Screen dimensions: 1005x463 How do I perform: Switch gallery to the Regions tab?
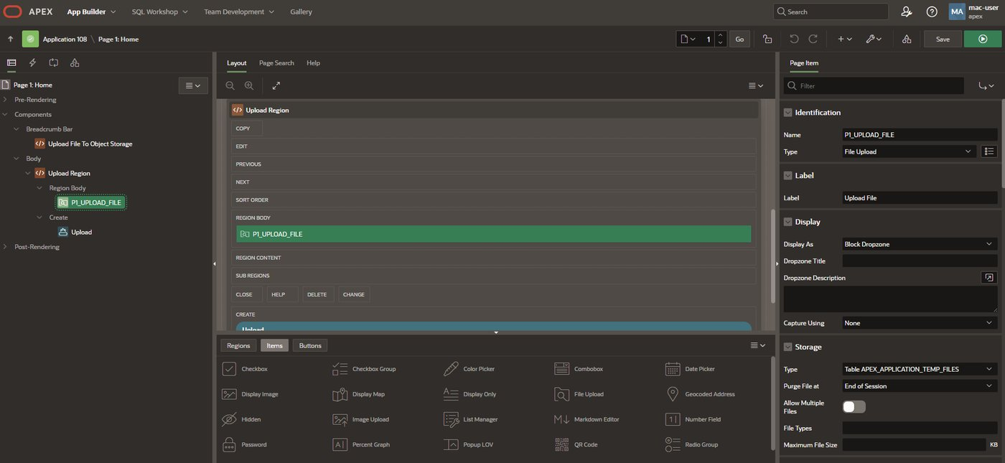click(x=238, y=346)
